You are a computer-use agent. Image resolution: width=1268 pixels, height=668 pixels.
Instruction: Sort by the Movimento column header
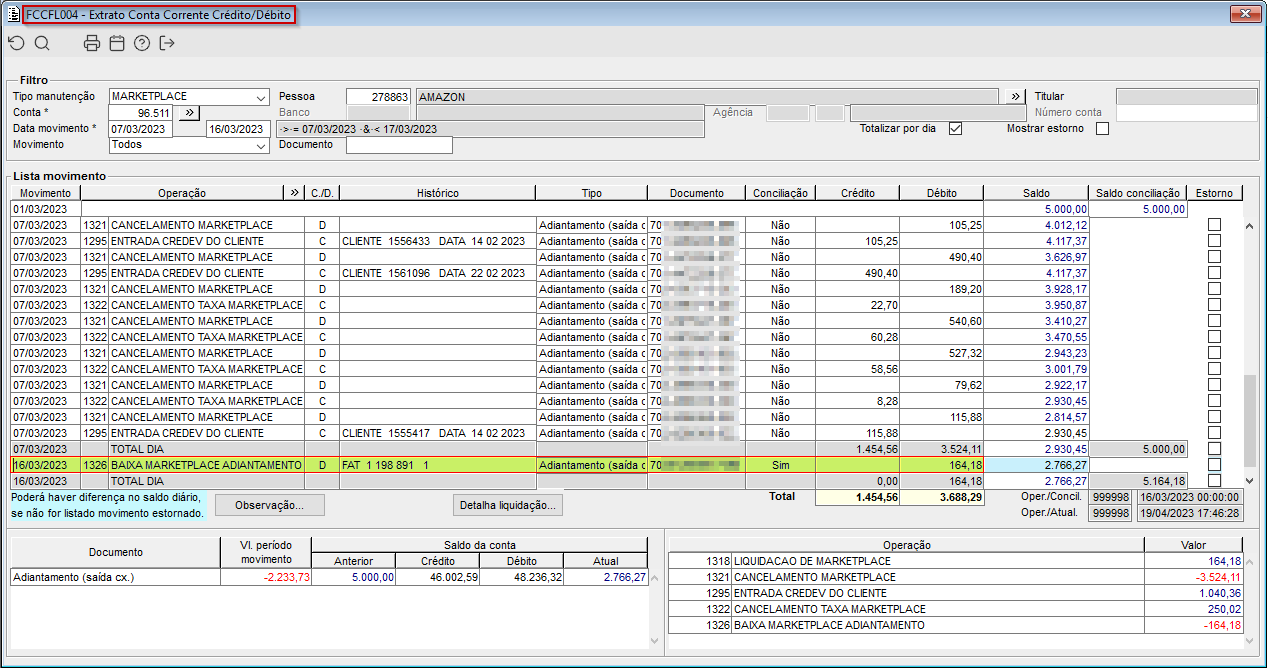(x=45, y=193)
